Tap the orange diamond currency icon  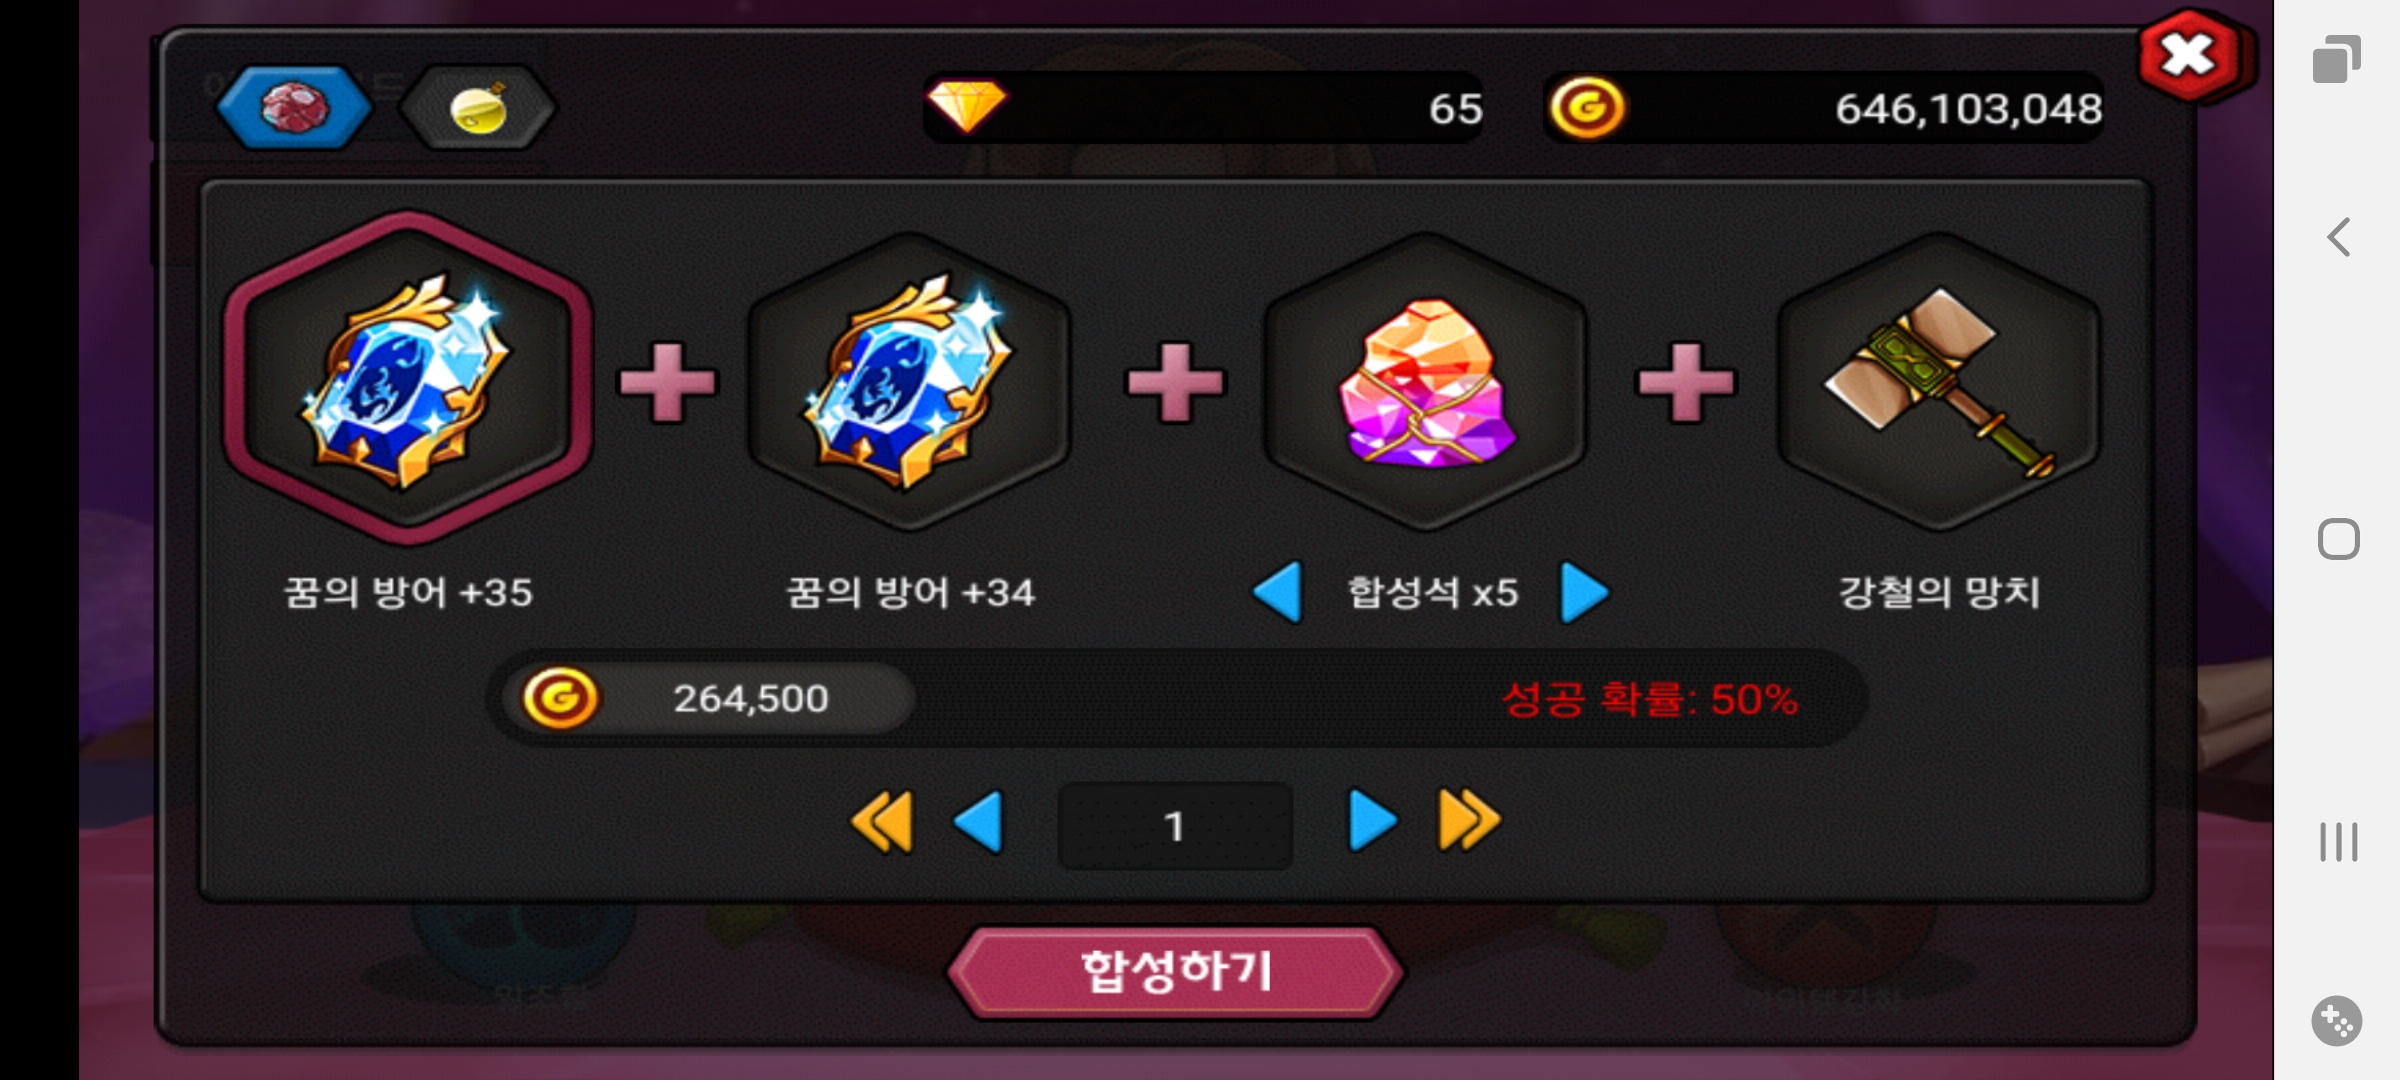(966, 106)
